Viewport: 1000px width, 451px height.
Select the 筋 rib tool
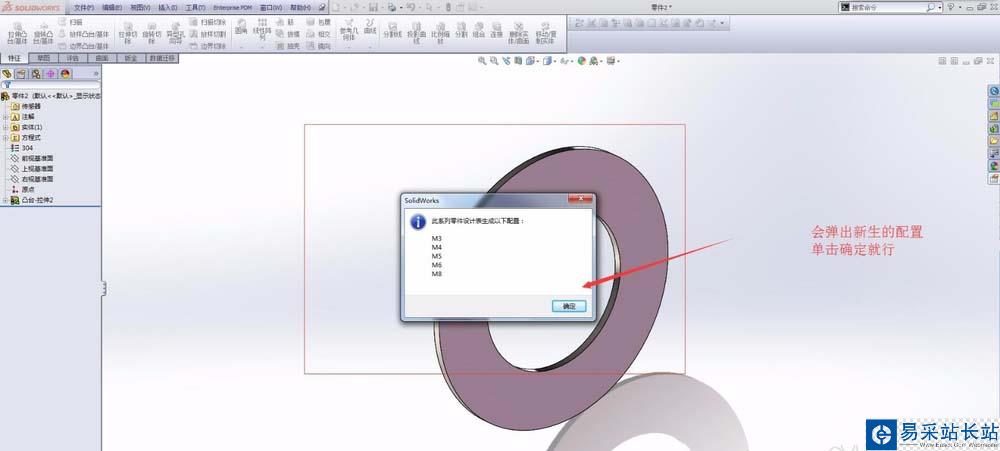[286, 22]
